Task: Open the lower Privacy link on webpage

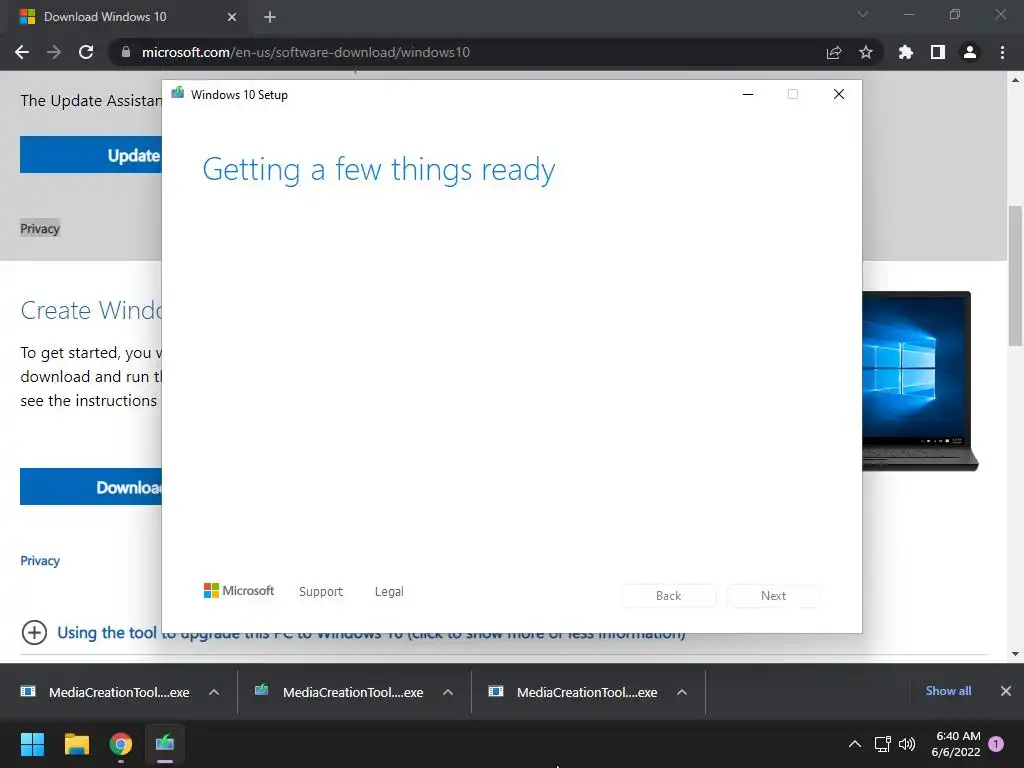Action: coord(40,560)
